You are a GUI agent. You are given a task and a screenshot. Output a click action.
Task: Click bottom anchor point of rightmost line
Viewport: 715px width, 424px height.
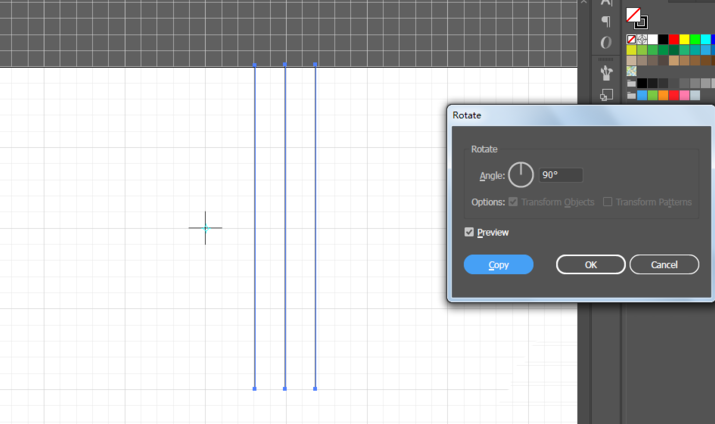(x=315, y=389)
